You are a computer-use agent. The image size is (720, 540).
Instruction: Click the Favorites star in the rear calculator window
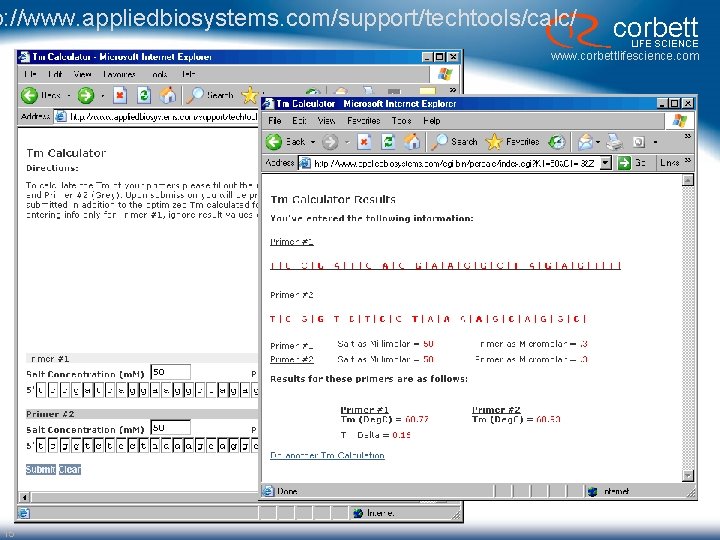[x=250, y=96]
